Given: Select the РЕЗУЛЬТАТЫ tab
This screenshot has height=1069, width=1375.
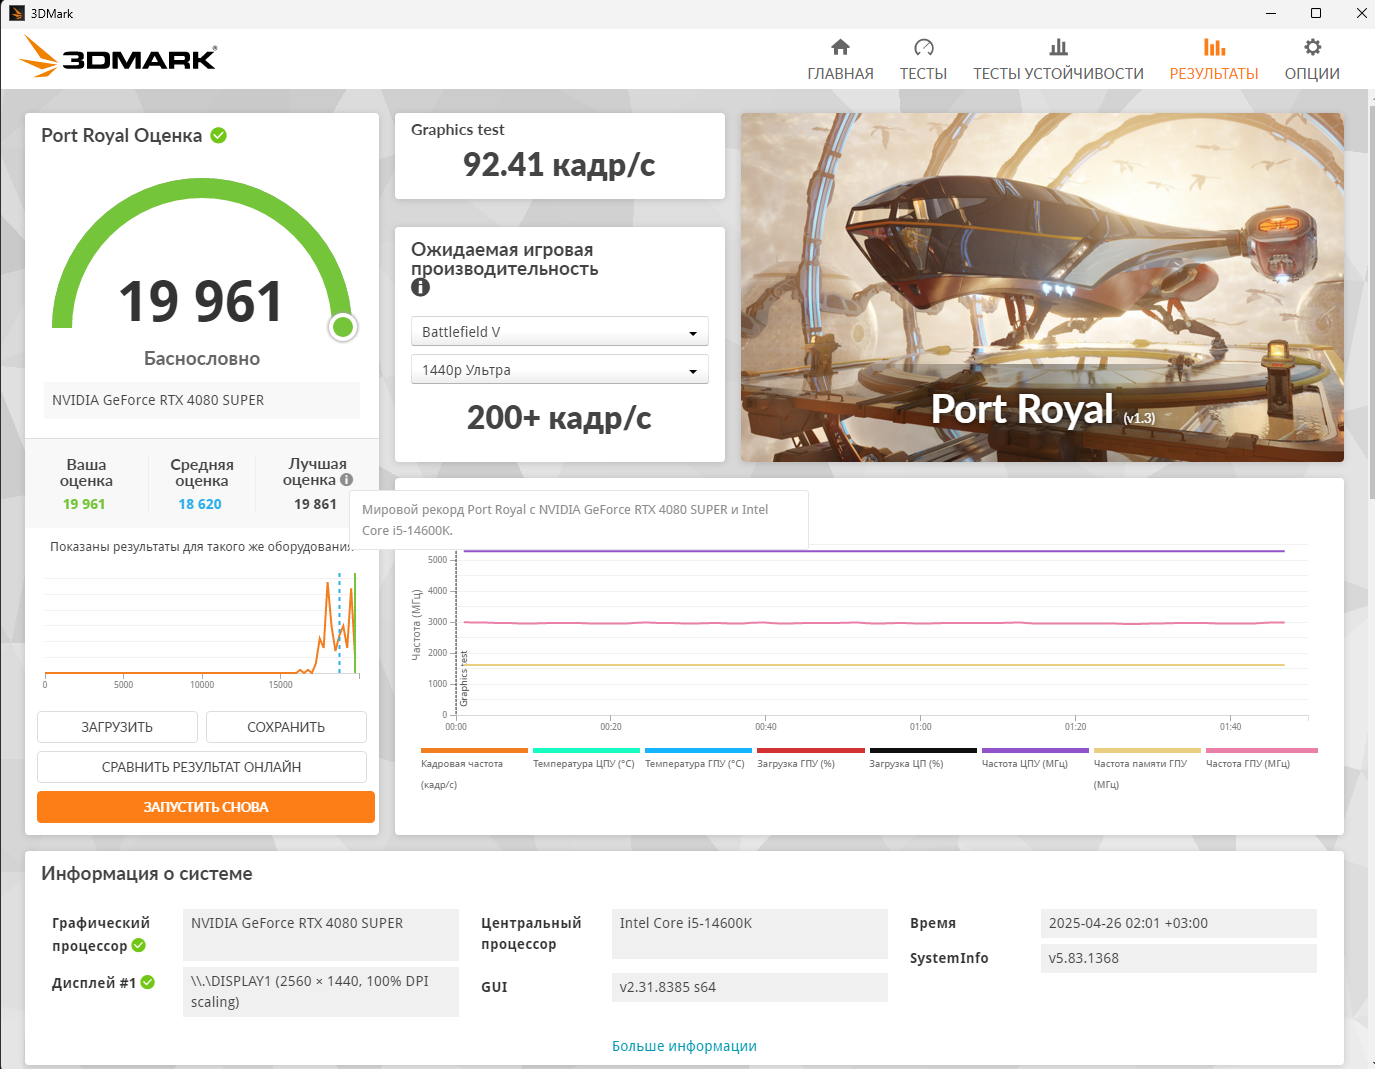Looking at the screenshot, I should tap(1214, 59).
